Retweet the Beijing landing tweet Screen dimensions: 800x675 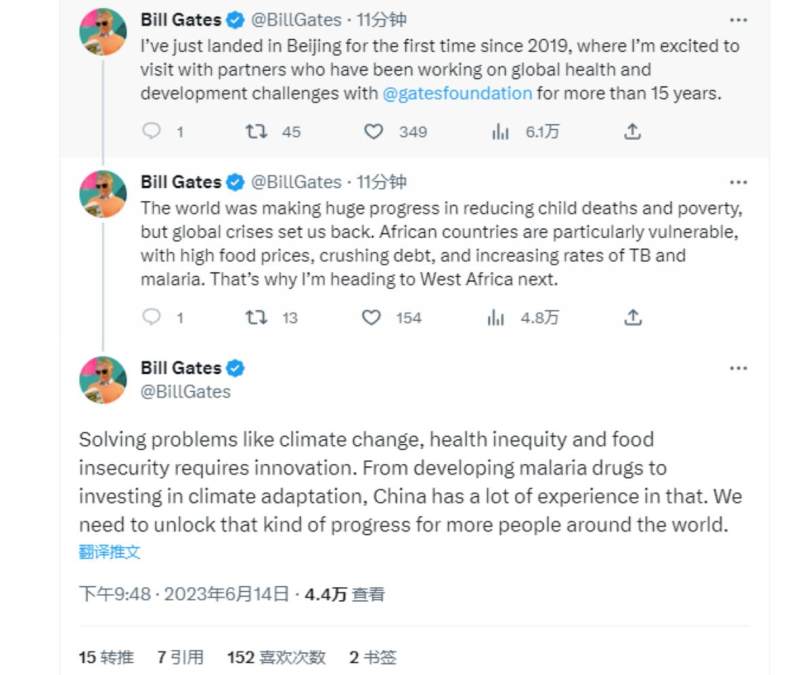[x=255, y=132]
